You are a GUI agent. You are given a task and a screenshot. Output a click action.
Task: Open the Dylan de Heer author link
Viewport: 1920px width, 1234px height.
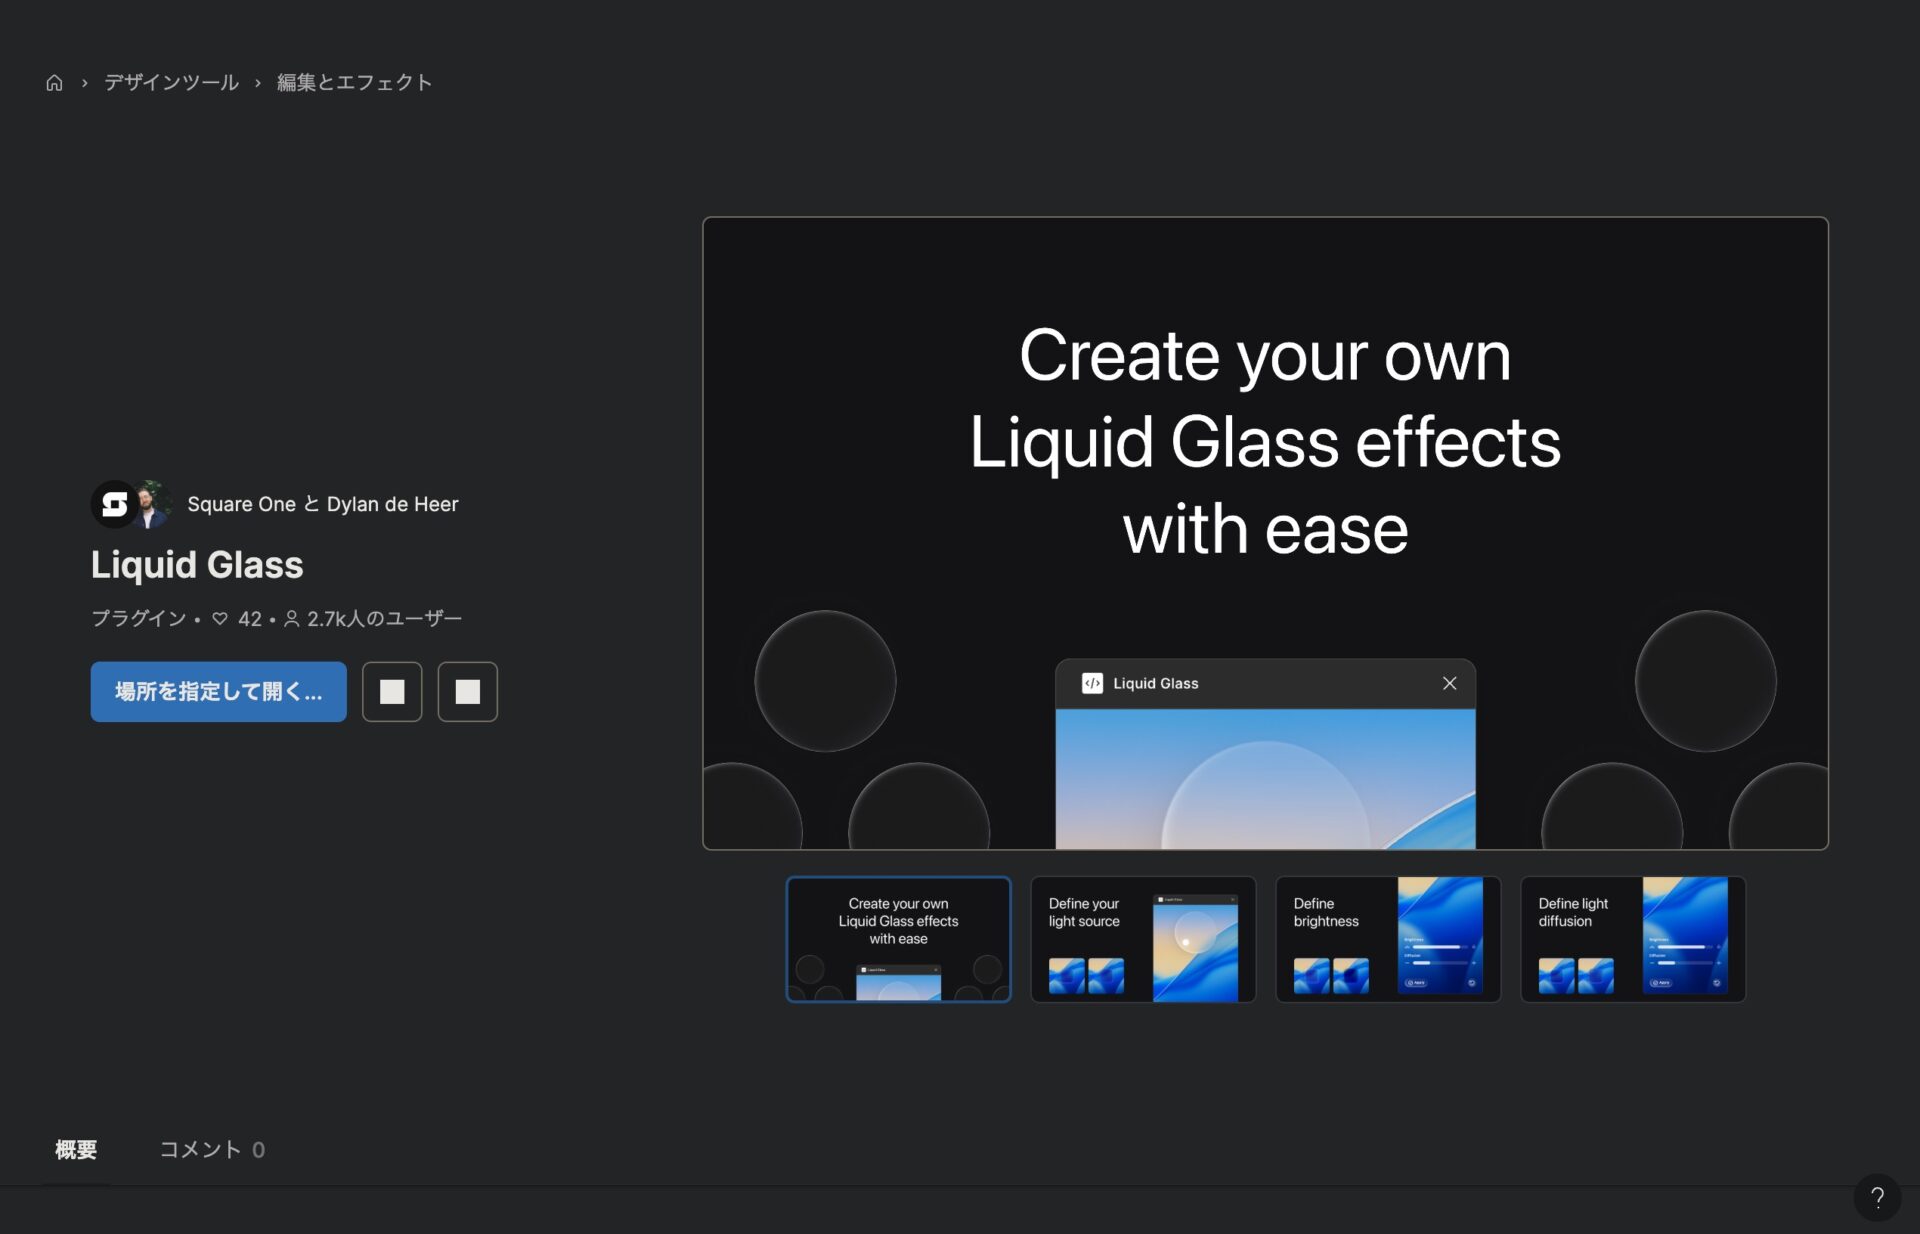(392, 504)
